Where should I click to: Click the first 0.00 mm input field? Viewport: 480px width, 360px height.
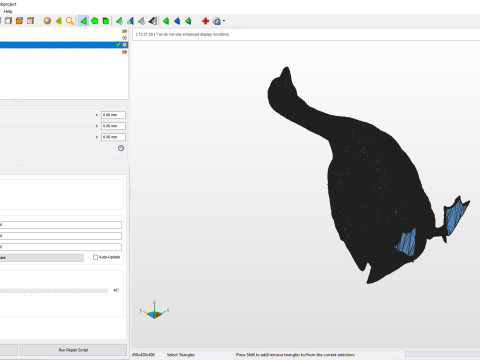pyautogui.click(x=113, y=115)
